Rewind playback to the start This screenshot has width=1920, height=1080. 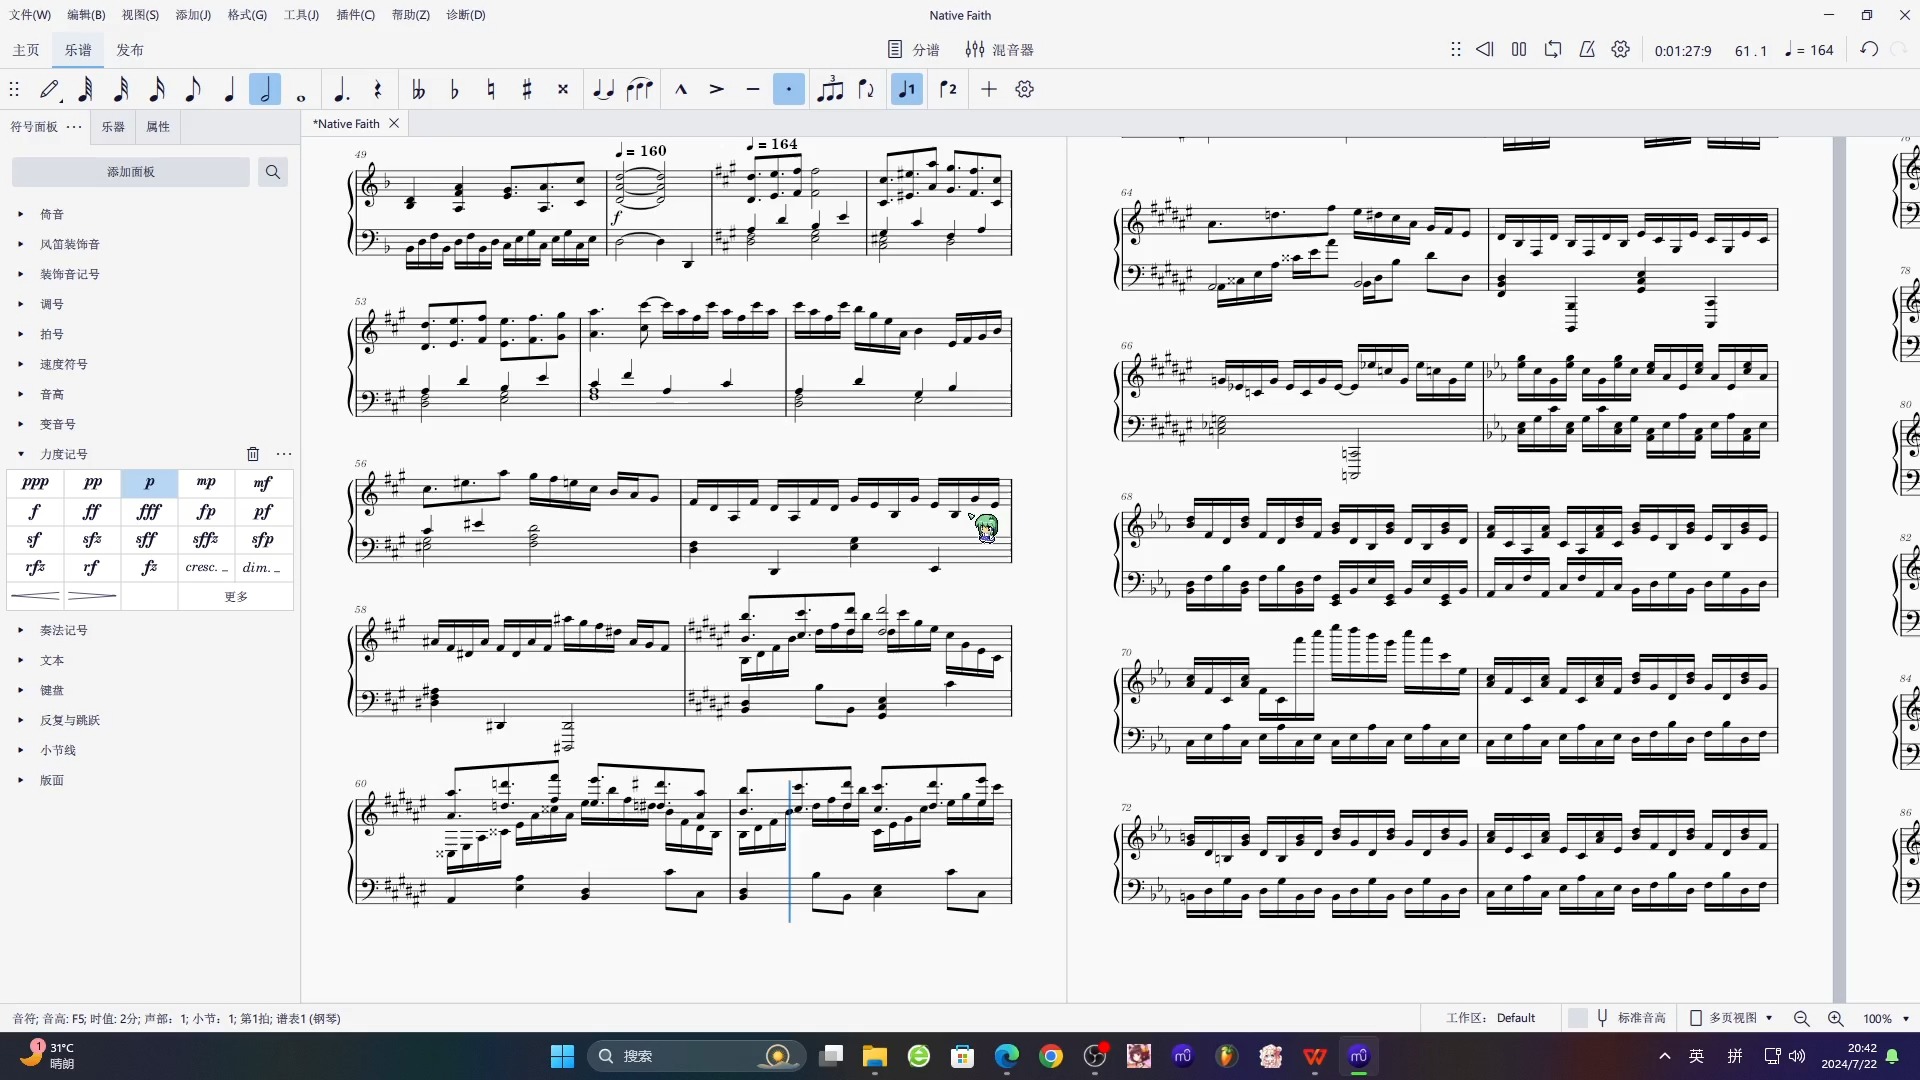(1485, 50)
